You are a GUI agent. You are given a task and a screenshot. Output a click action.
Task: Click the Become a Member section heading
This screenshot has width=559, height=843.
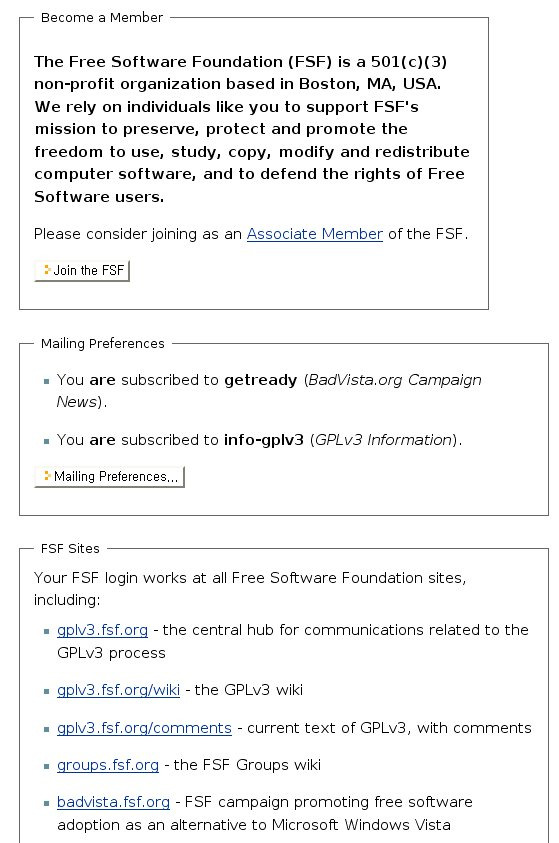click(x=102, y=18)
